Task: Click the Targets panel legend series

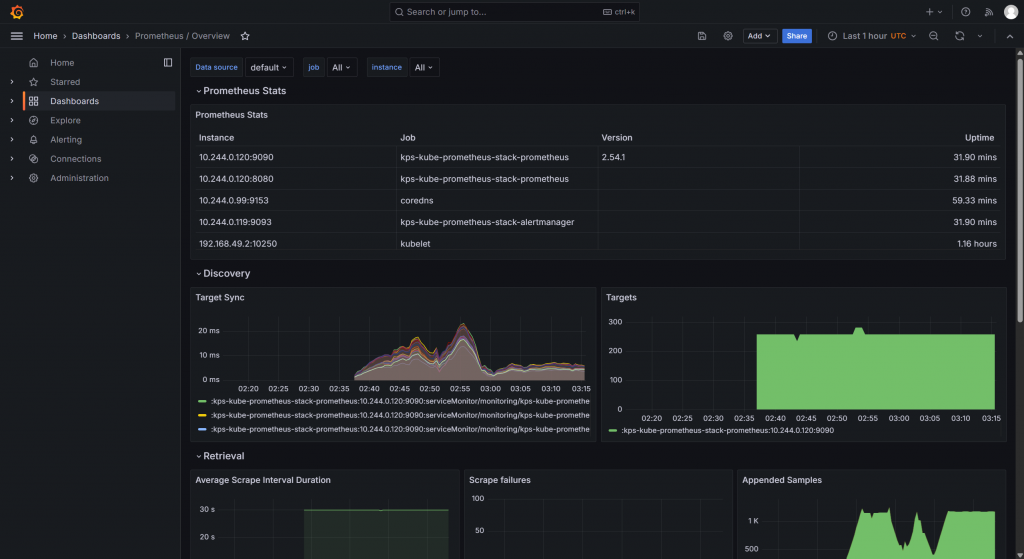Action: tap(727, 430)
